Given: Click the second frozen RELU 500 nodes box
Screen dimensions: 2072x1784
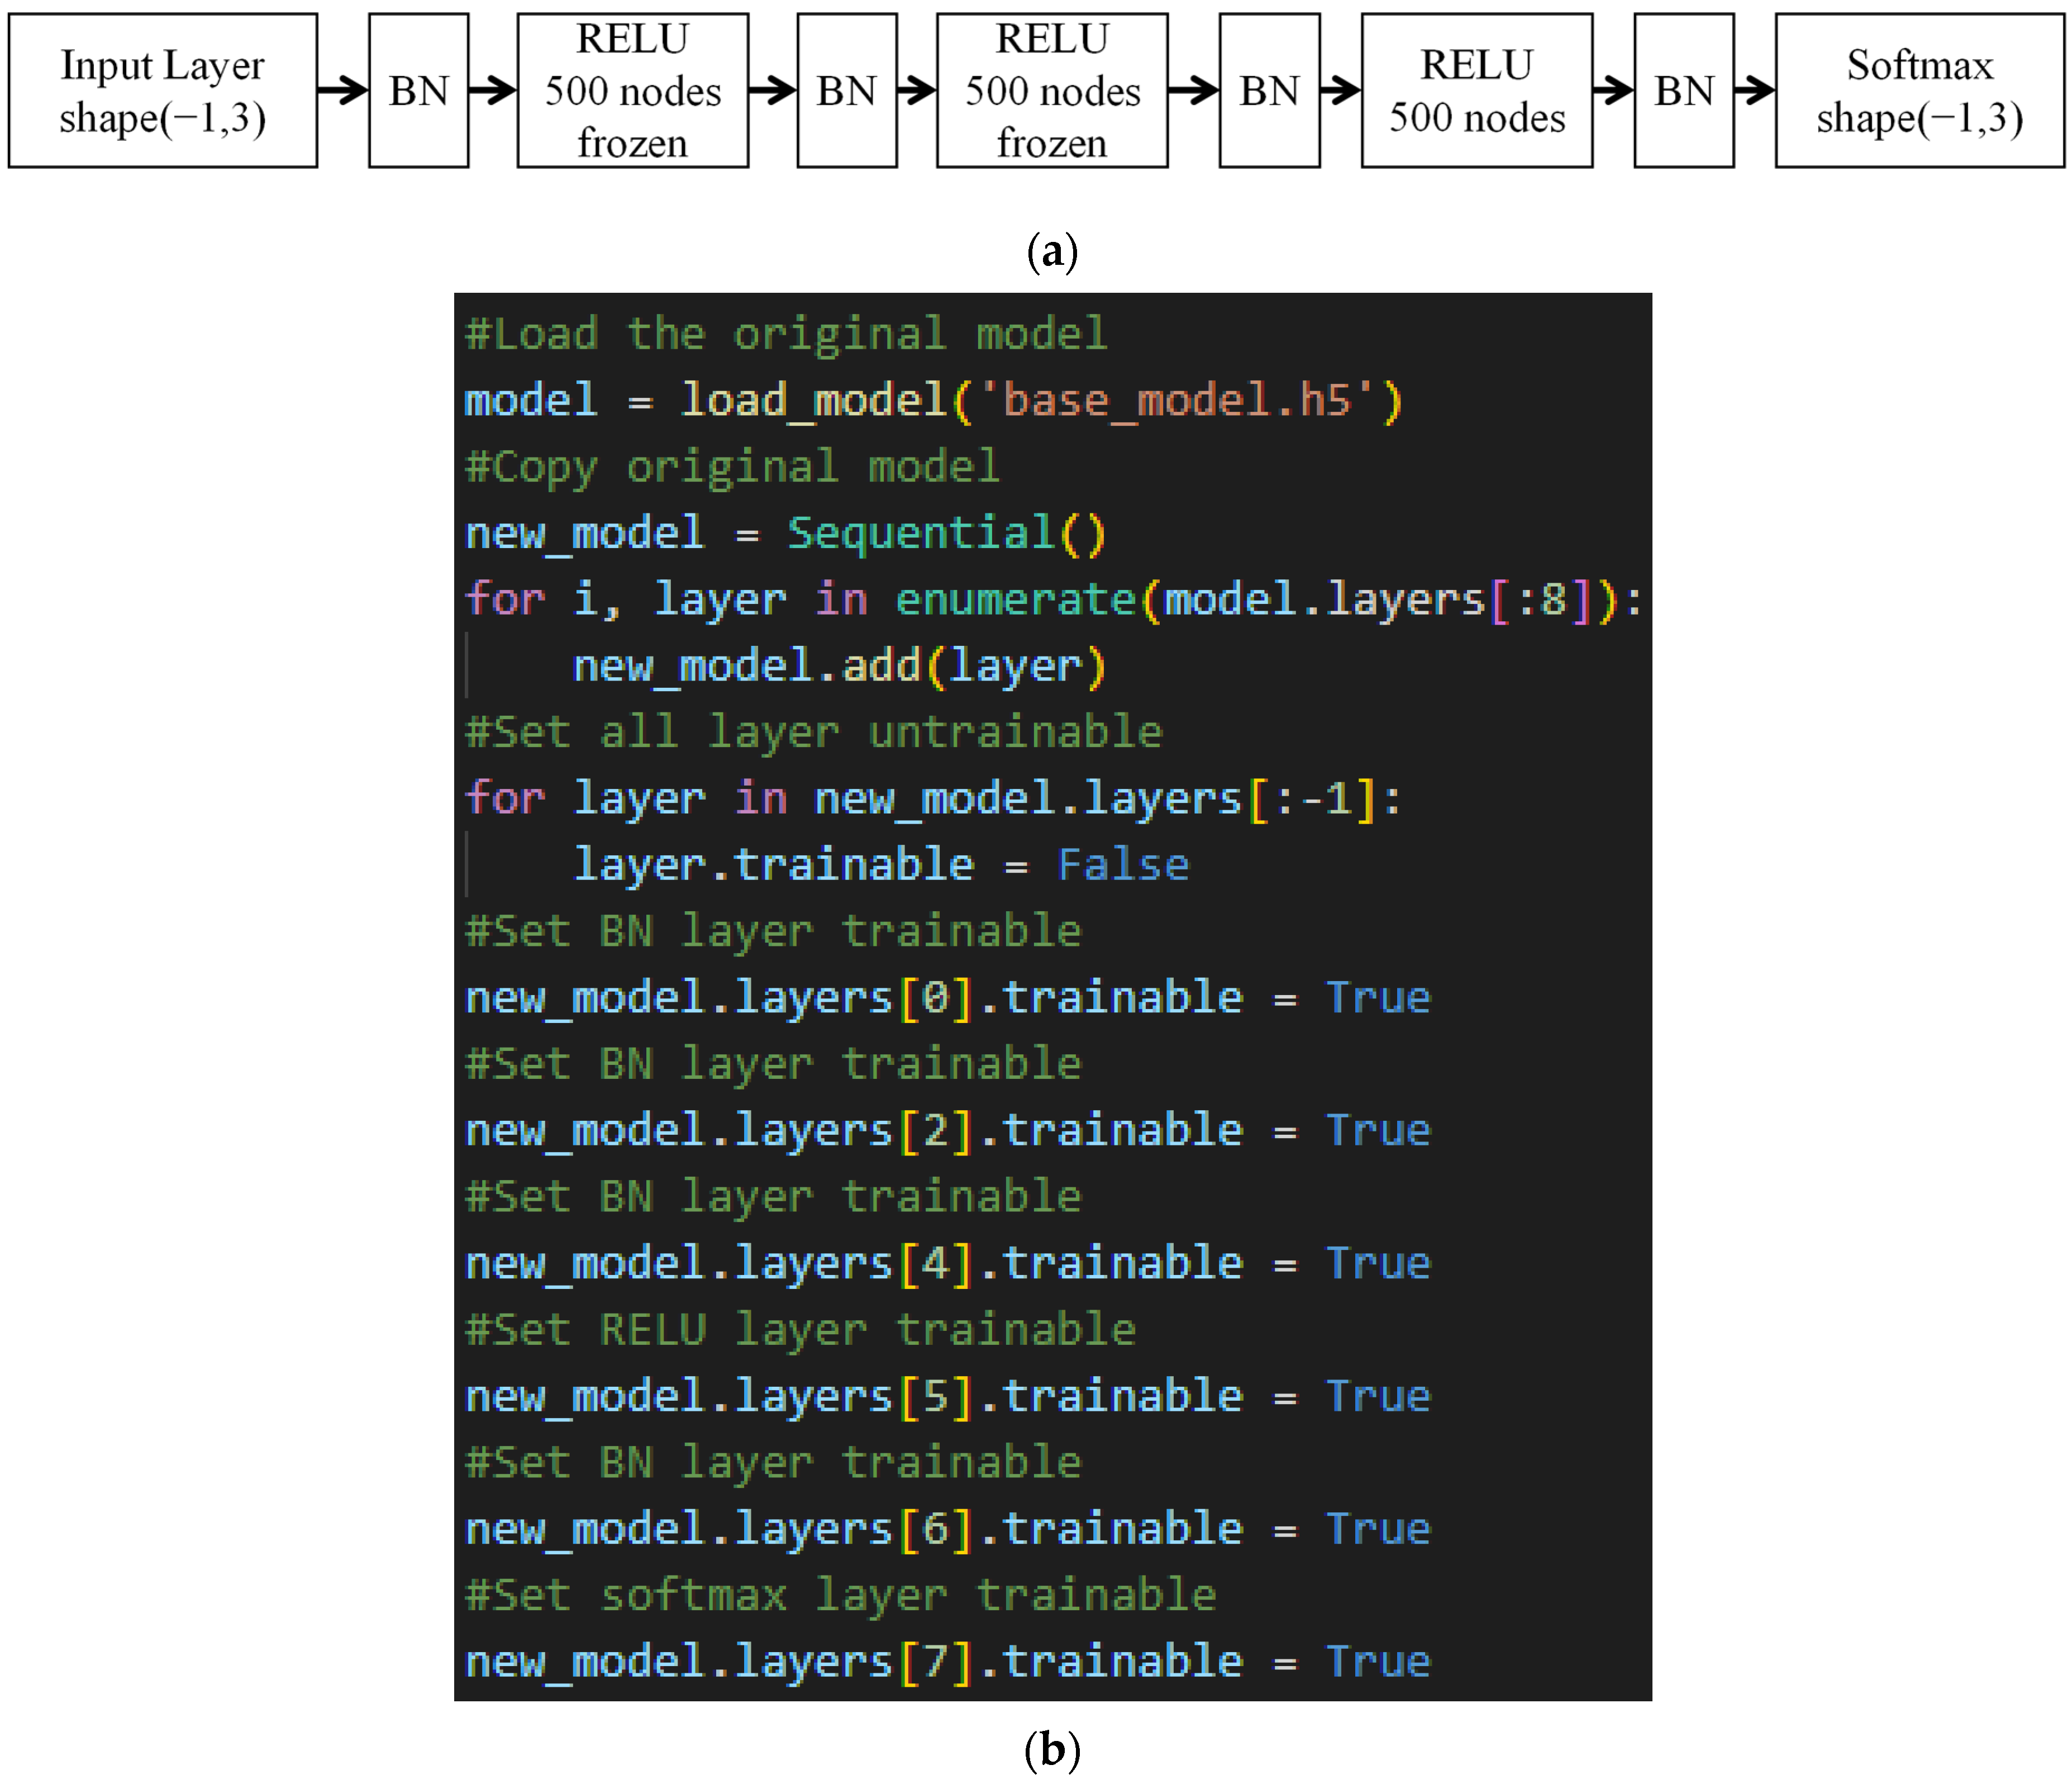Looking at the screenshot, I should pos(1051,91).
